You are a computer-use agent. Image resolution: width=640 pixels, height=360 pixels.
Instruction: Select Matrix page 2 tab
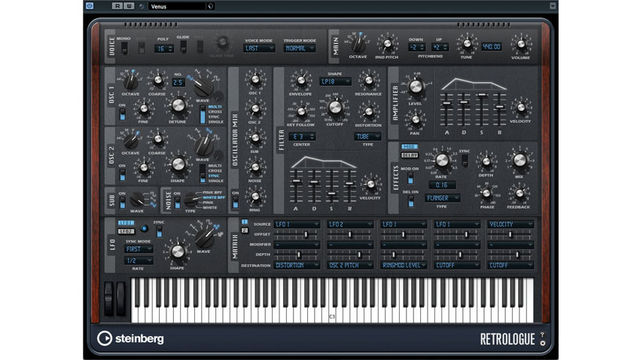pyautogui.click(x=244, y=231)
